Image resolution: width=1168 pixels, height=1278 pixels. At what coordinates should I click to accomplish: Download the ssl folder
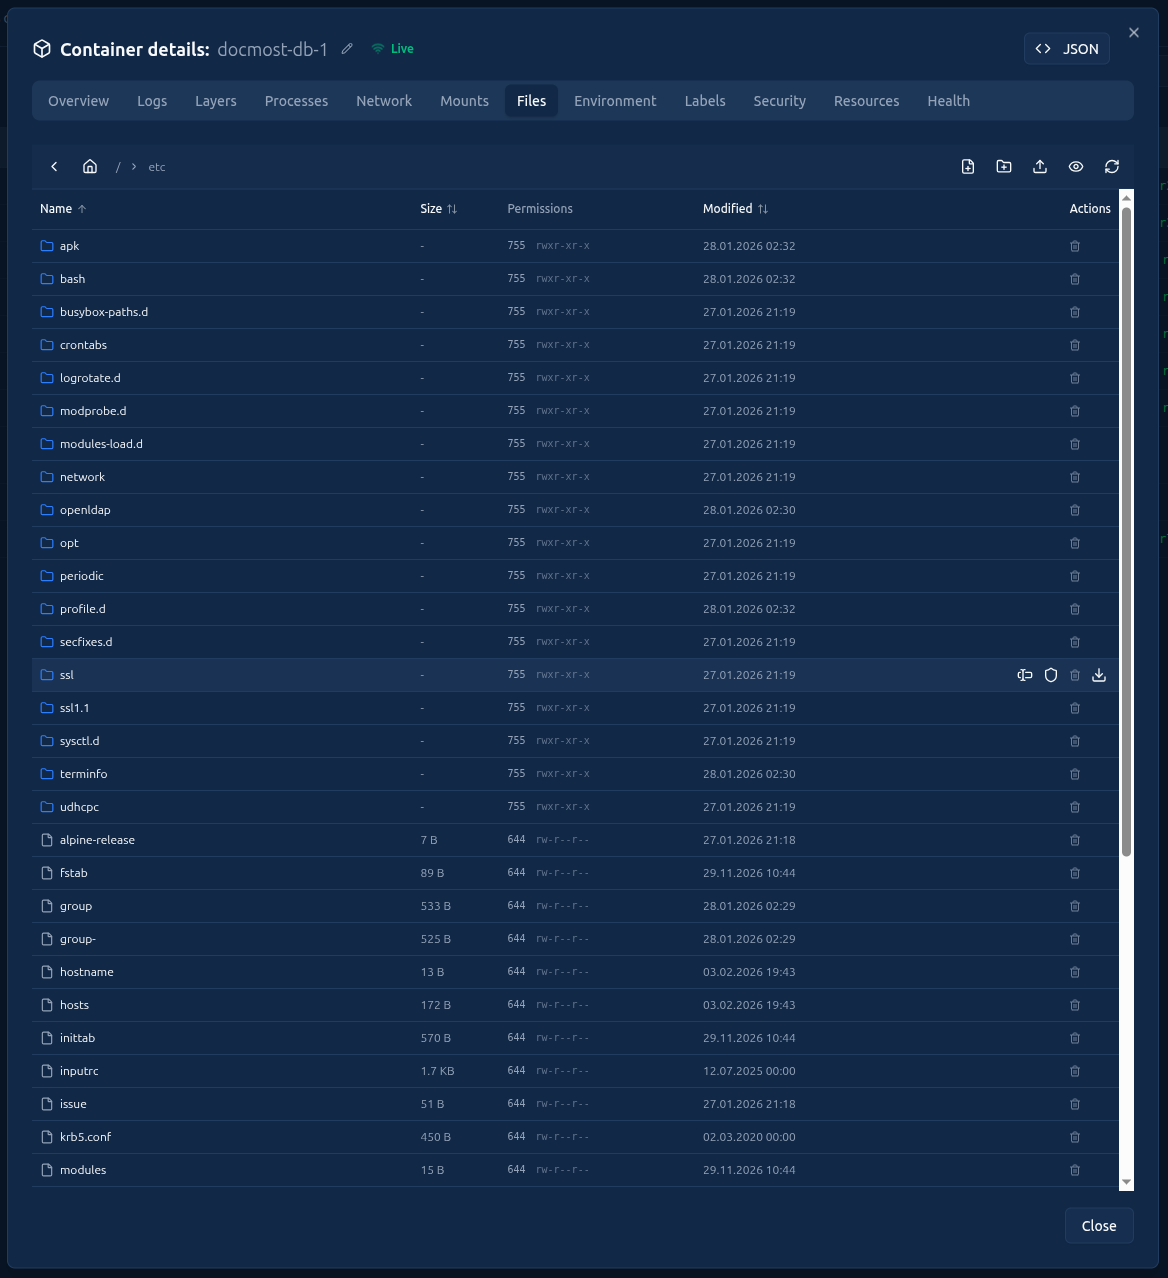coord(1099,675)
